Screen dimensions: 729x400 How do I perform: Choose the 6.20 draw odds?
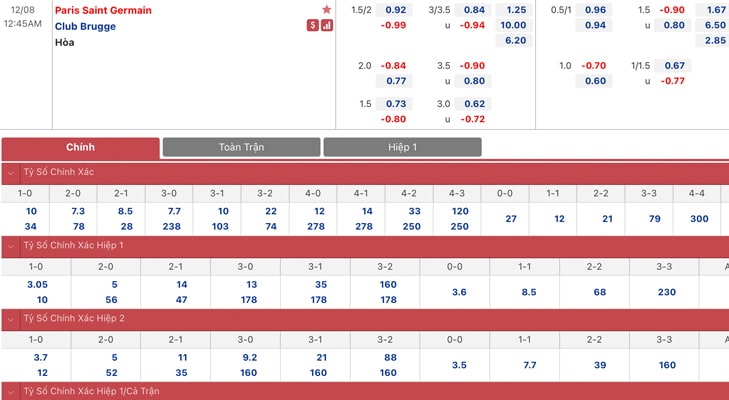pos(514,40)
